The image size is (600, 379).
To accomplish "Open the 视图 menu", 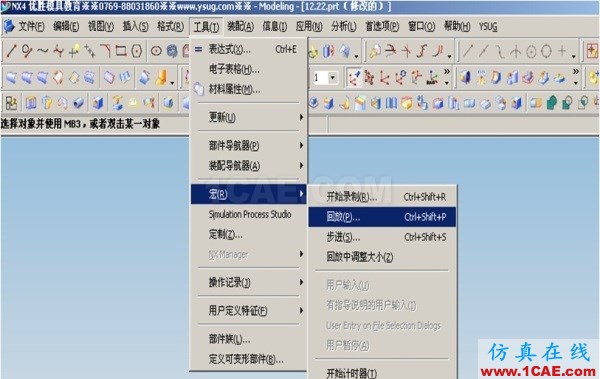I will (101, 26).
